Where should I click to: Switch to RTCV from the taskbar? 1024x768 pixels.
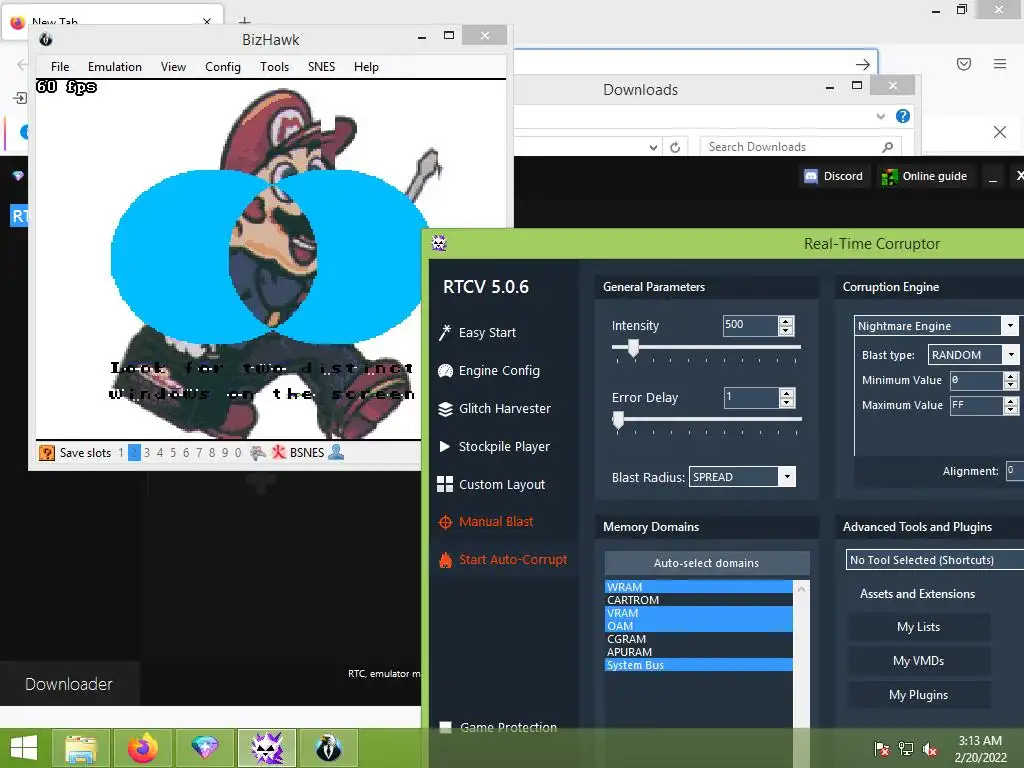click(266, 748)
